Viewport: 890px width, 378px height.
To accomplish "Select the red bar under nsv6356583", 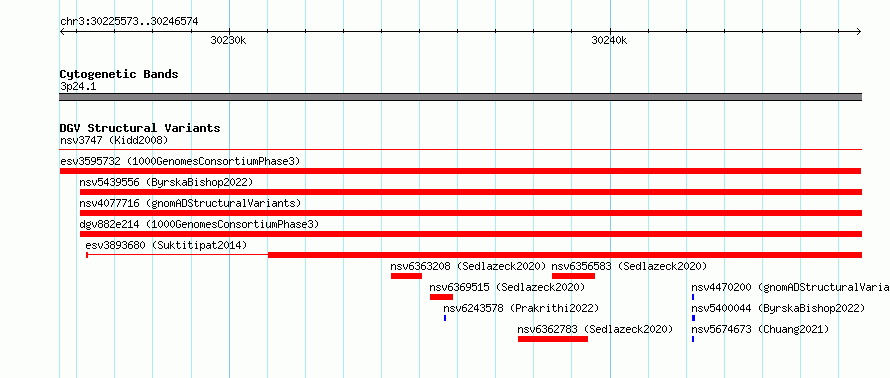I will [x=573, y=276].
